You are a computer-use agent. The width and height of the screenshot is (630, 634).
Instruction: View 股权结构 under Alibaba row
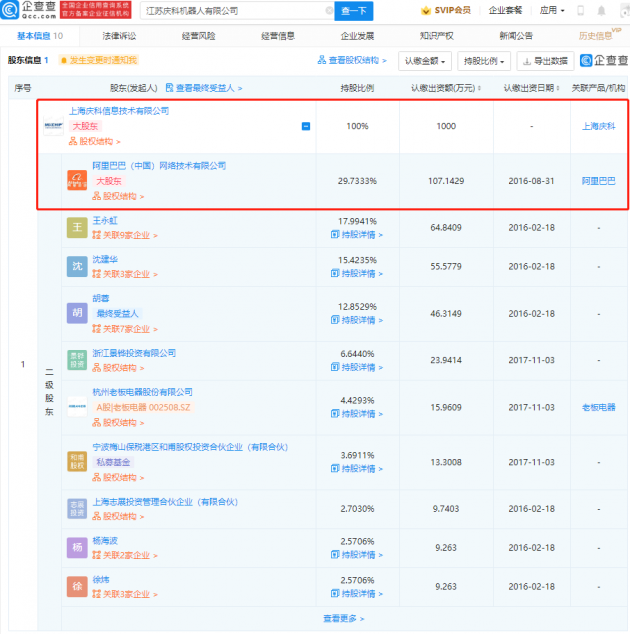point(118,196)
